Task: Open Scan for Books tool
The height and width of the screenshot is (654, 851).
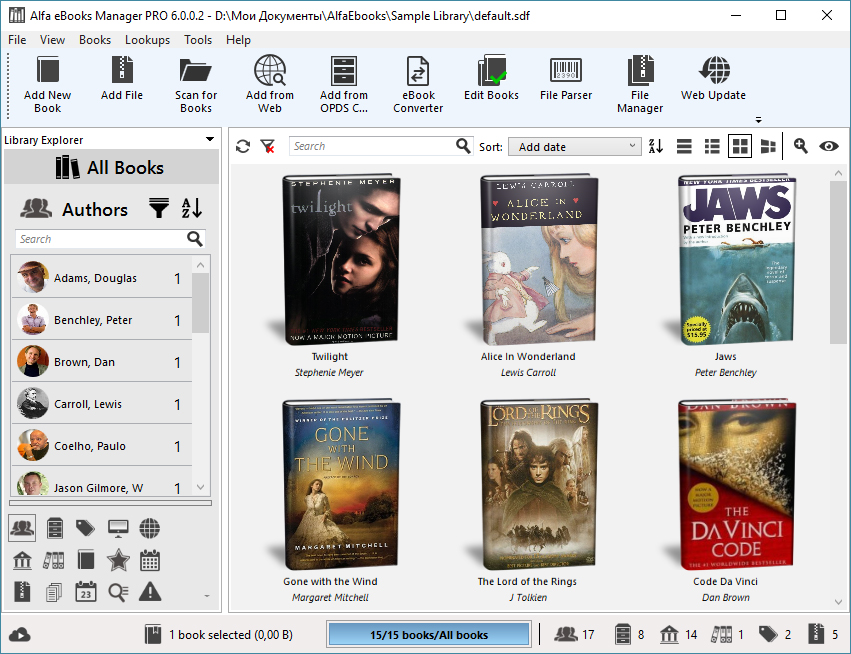Action: [196, 84]
